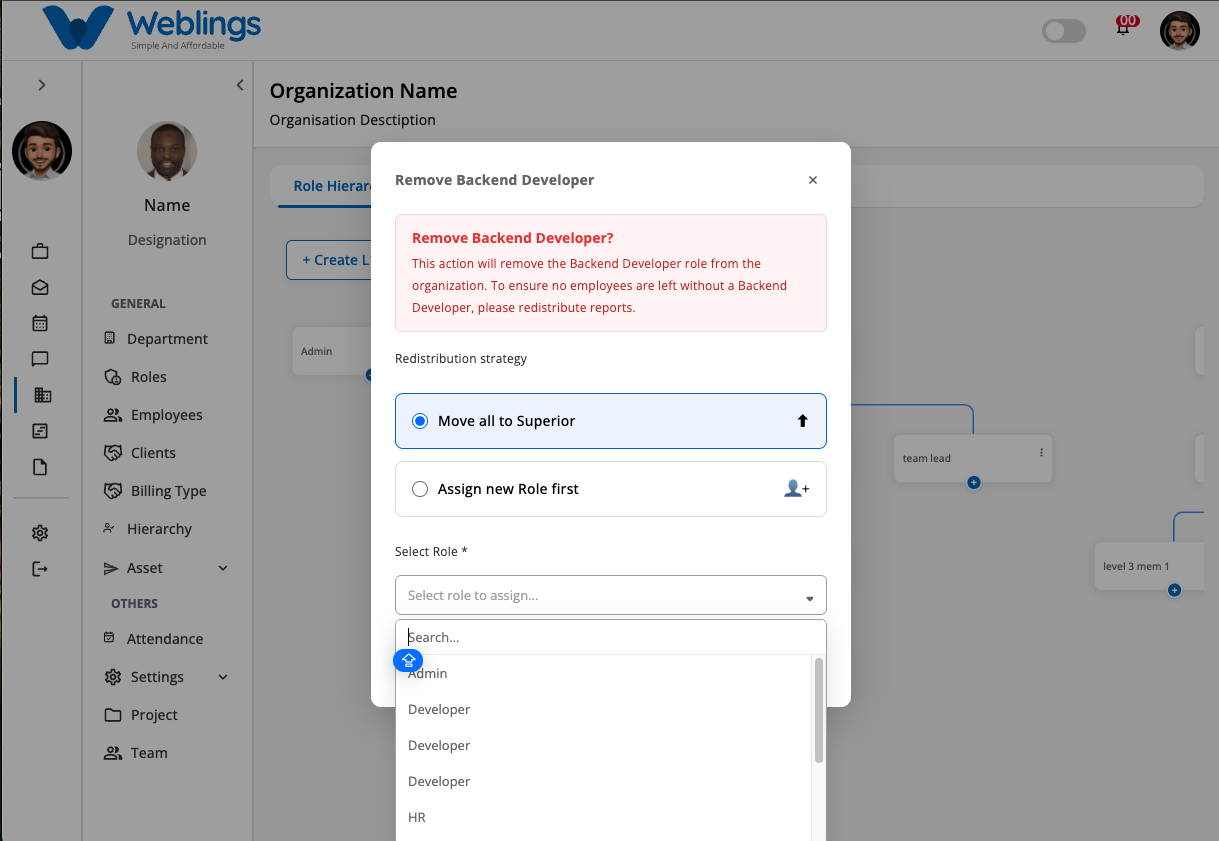
Task: Flip the toggle switch in the header
Action: [x=1064, y=31]
